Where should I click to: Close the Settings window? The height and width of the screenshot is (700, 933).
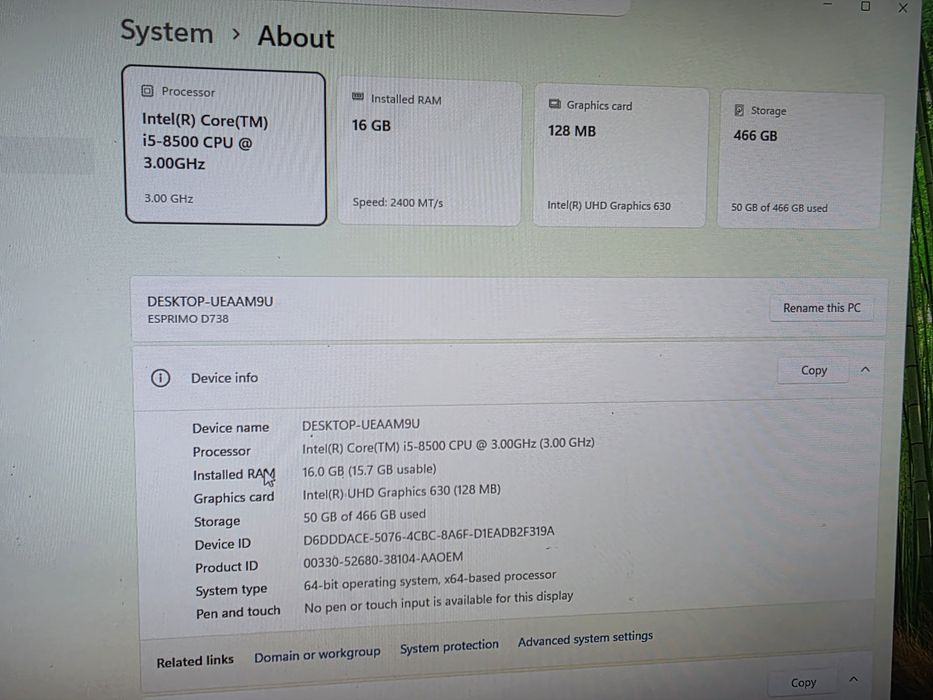click(903, 8)
